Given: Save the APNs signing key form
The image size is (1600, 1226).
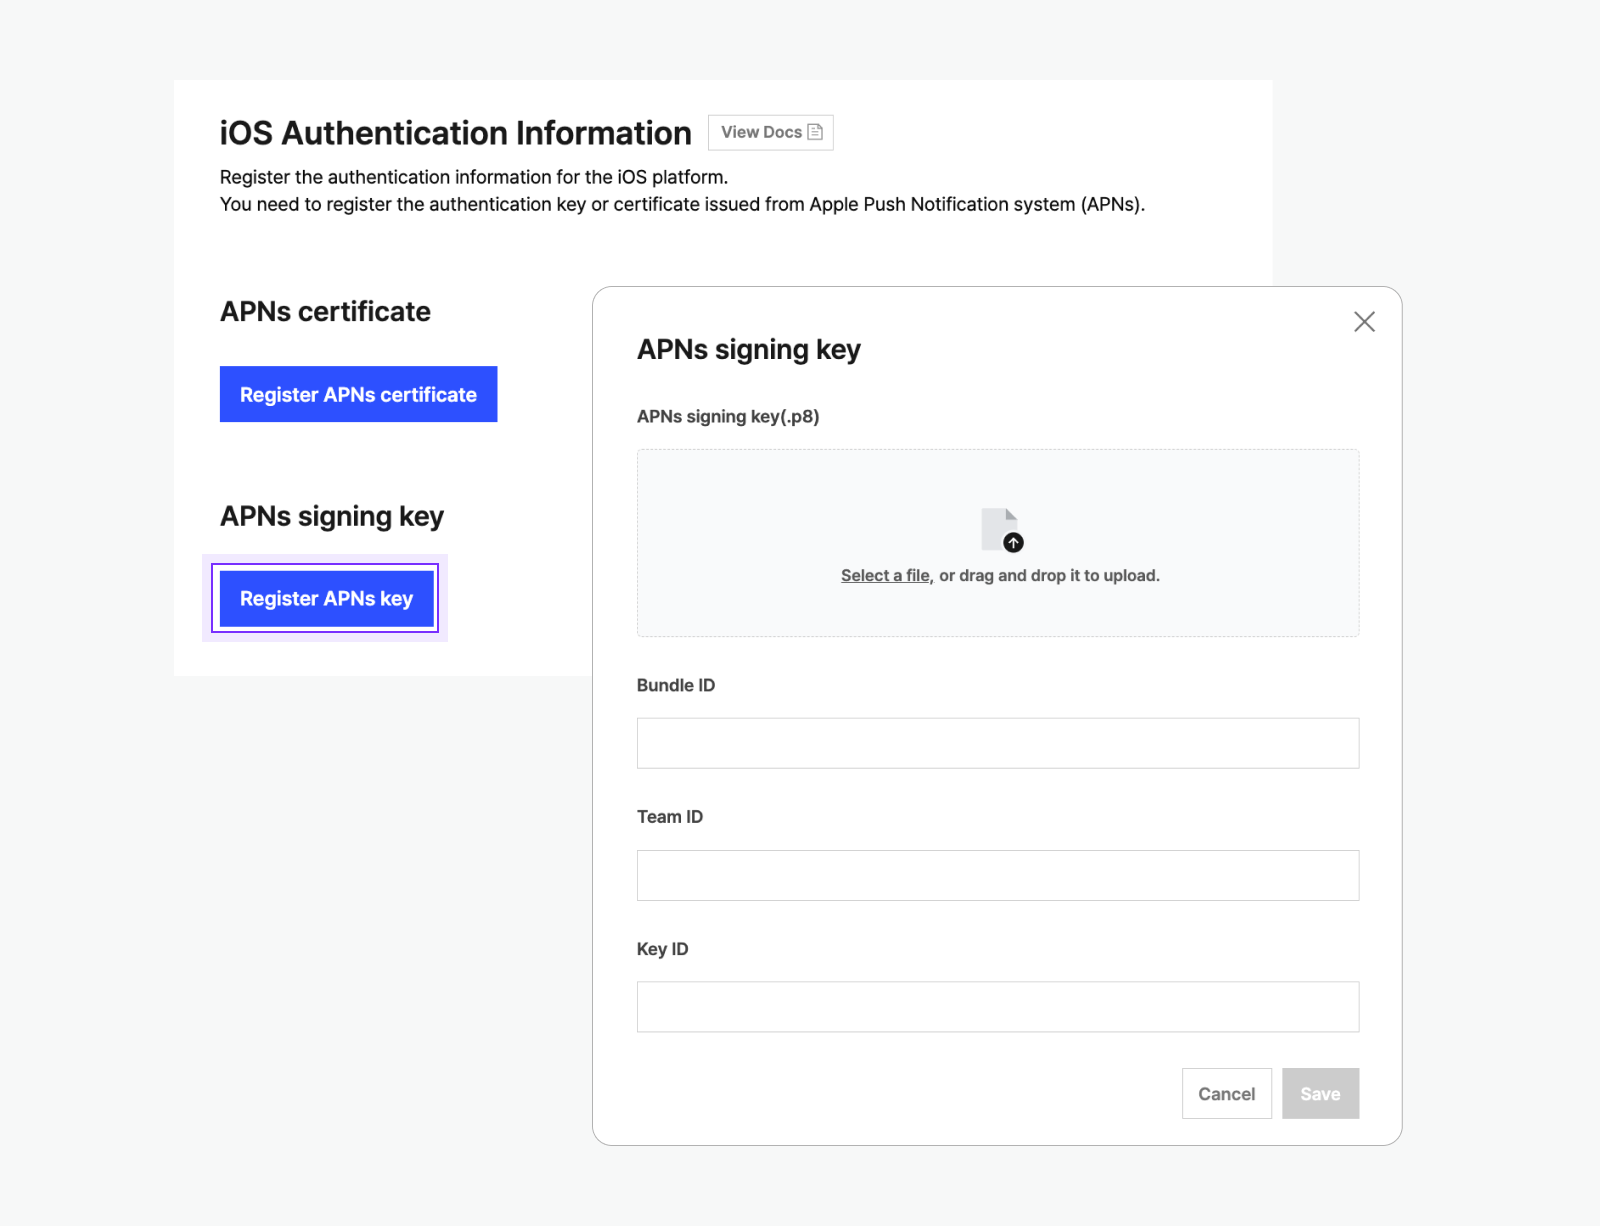Looking at the screenshot, I should 1320,1093.
